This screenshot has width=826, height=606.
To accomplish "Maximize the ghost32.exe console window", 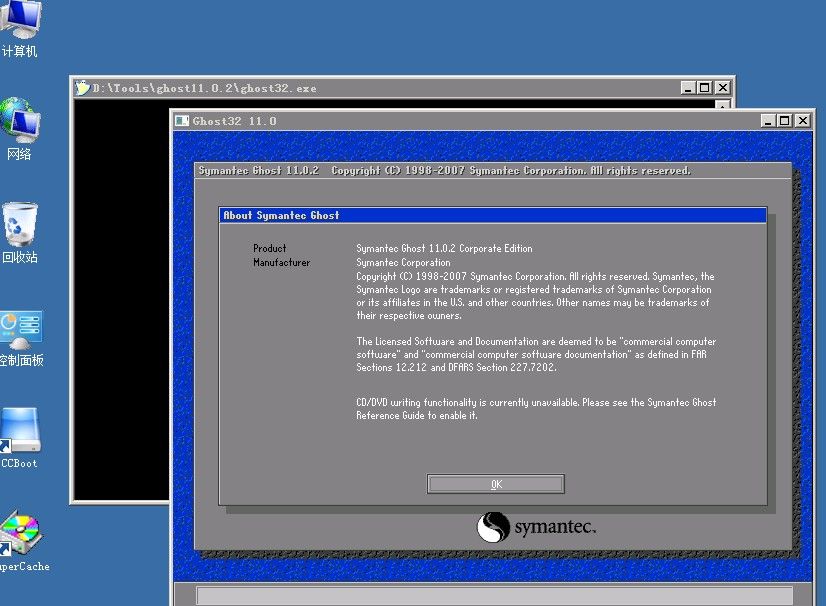I will click(x=705, y=87).
